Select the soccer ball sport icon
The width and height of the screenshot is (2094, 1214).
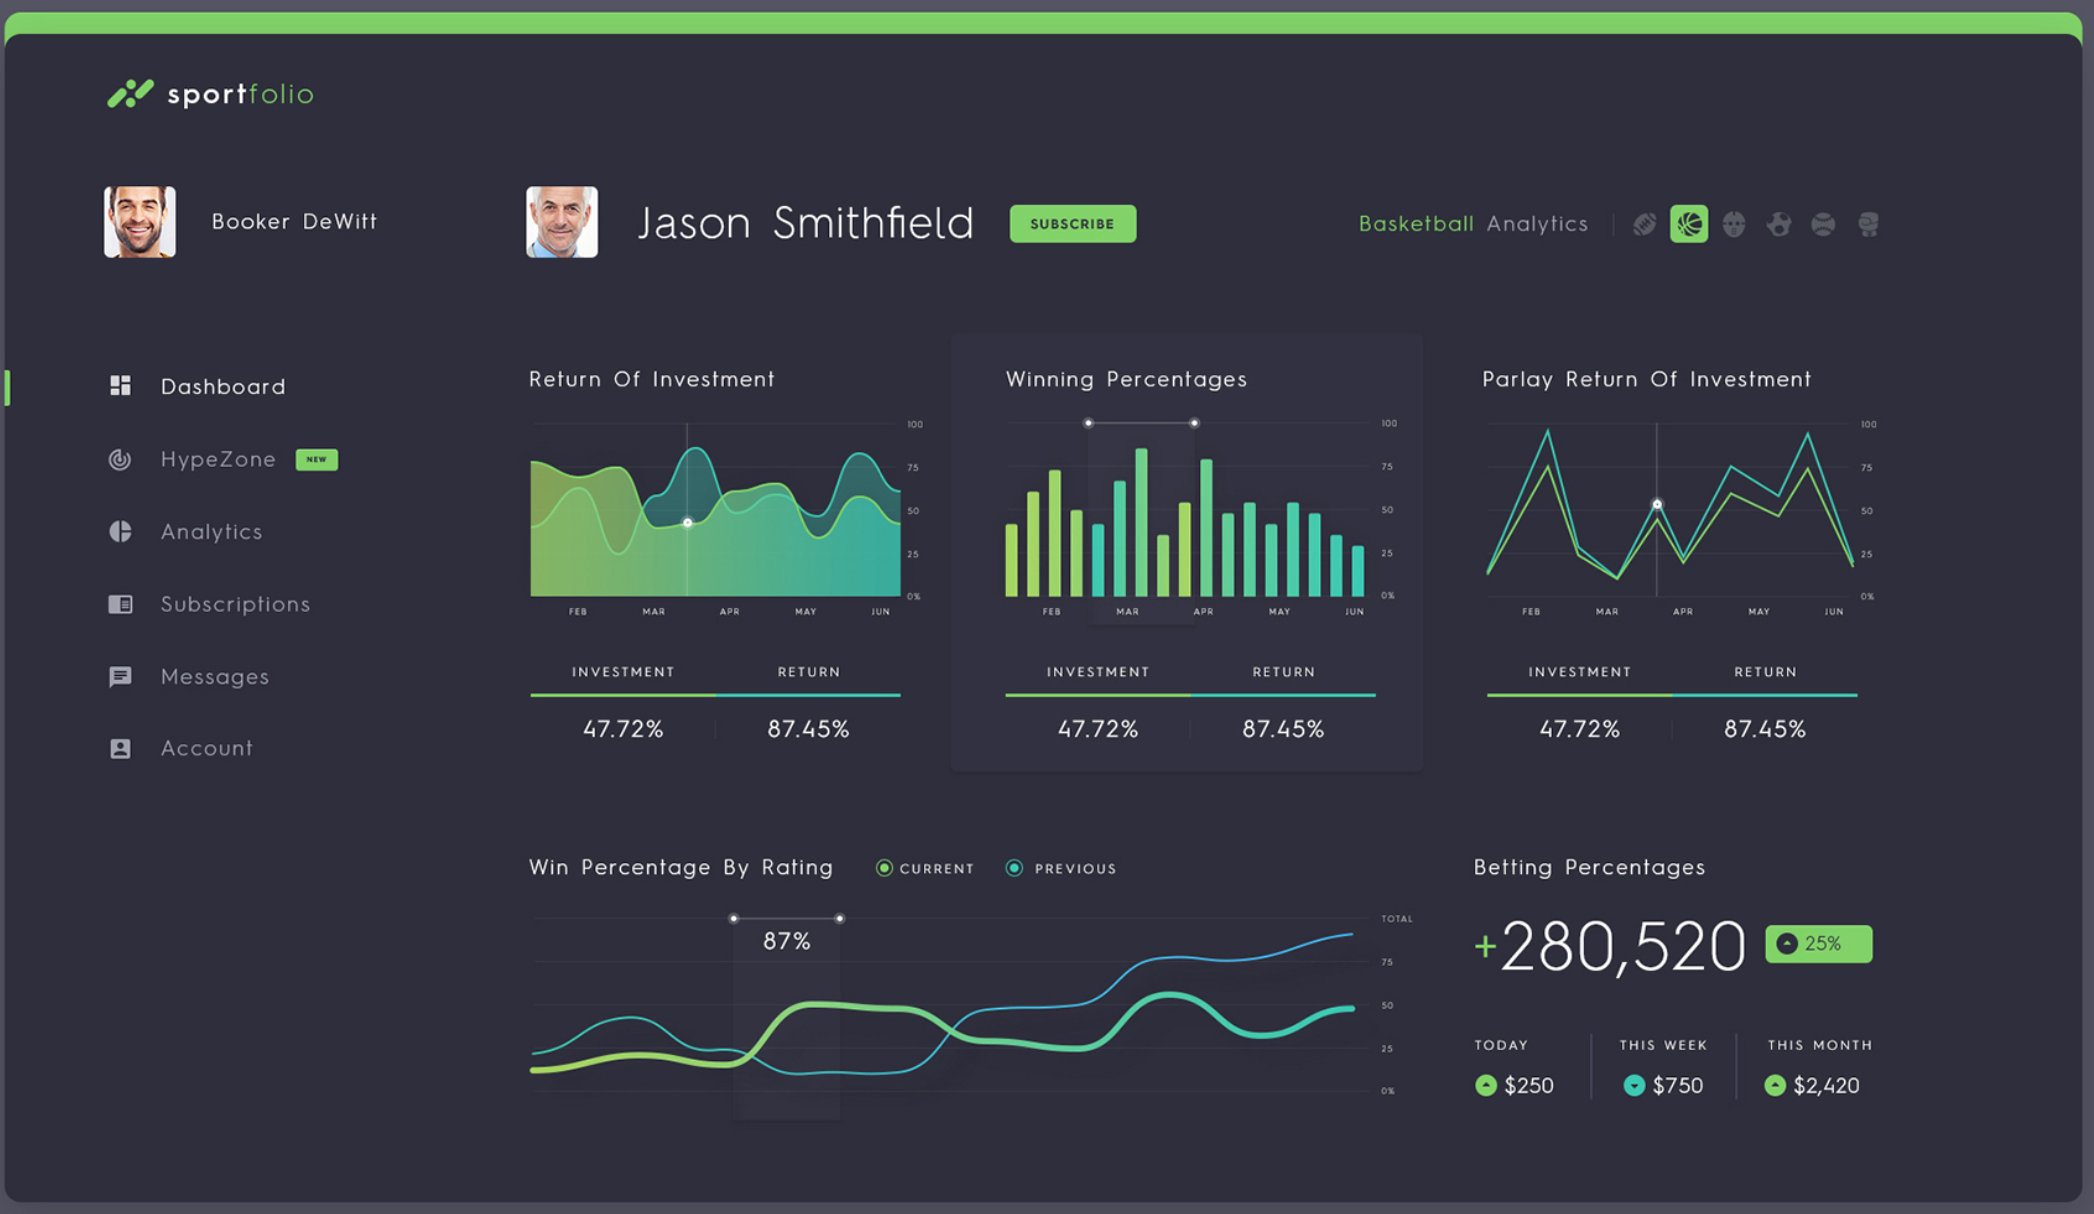[x=1778, y=224]
